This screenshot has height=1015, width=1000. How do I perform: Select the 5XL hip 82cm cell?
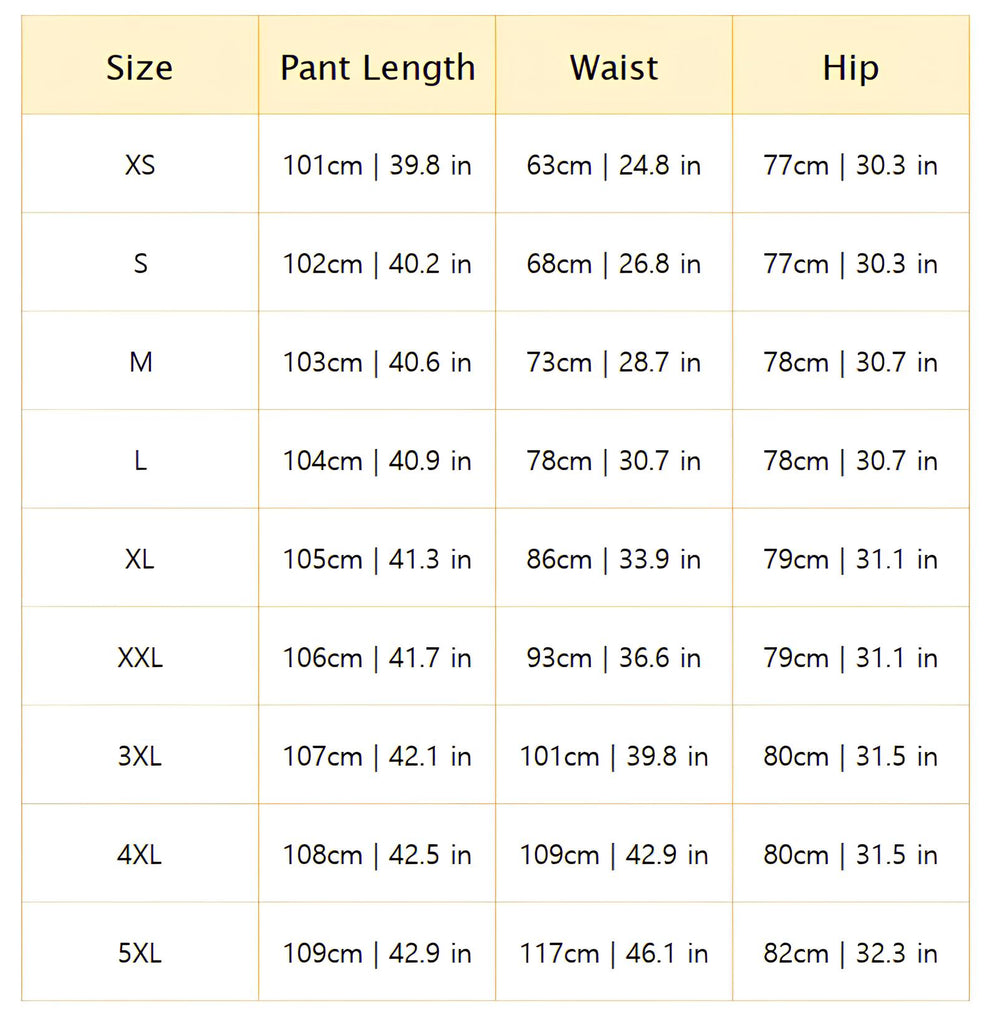(850, 953)
